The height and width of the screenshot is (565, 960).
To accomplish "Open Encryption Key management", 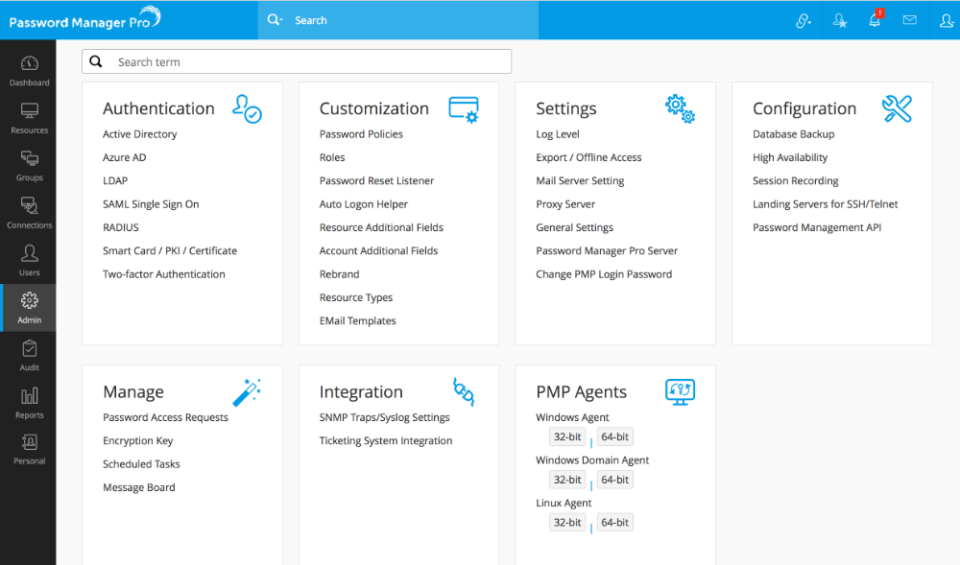I will coord(138,441).
